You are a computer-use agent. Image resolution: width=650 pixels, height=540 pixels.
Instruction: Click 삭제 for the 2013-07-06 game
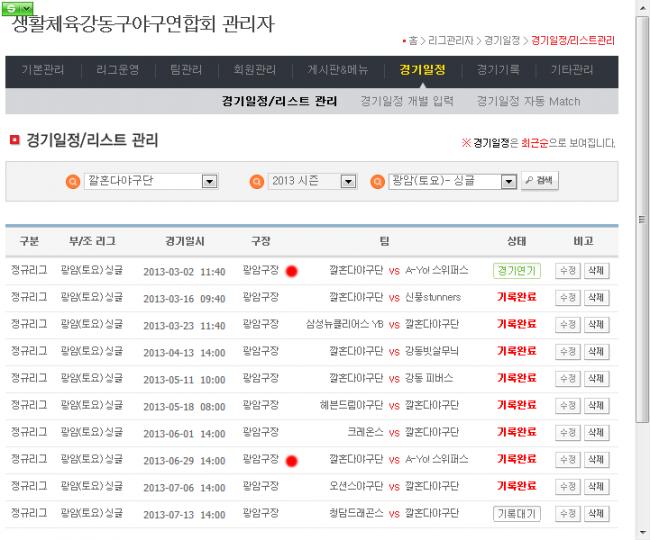(596, 487)
